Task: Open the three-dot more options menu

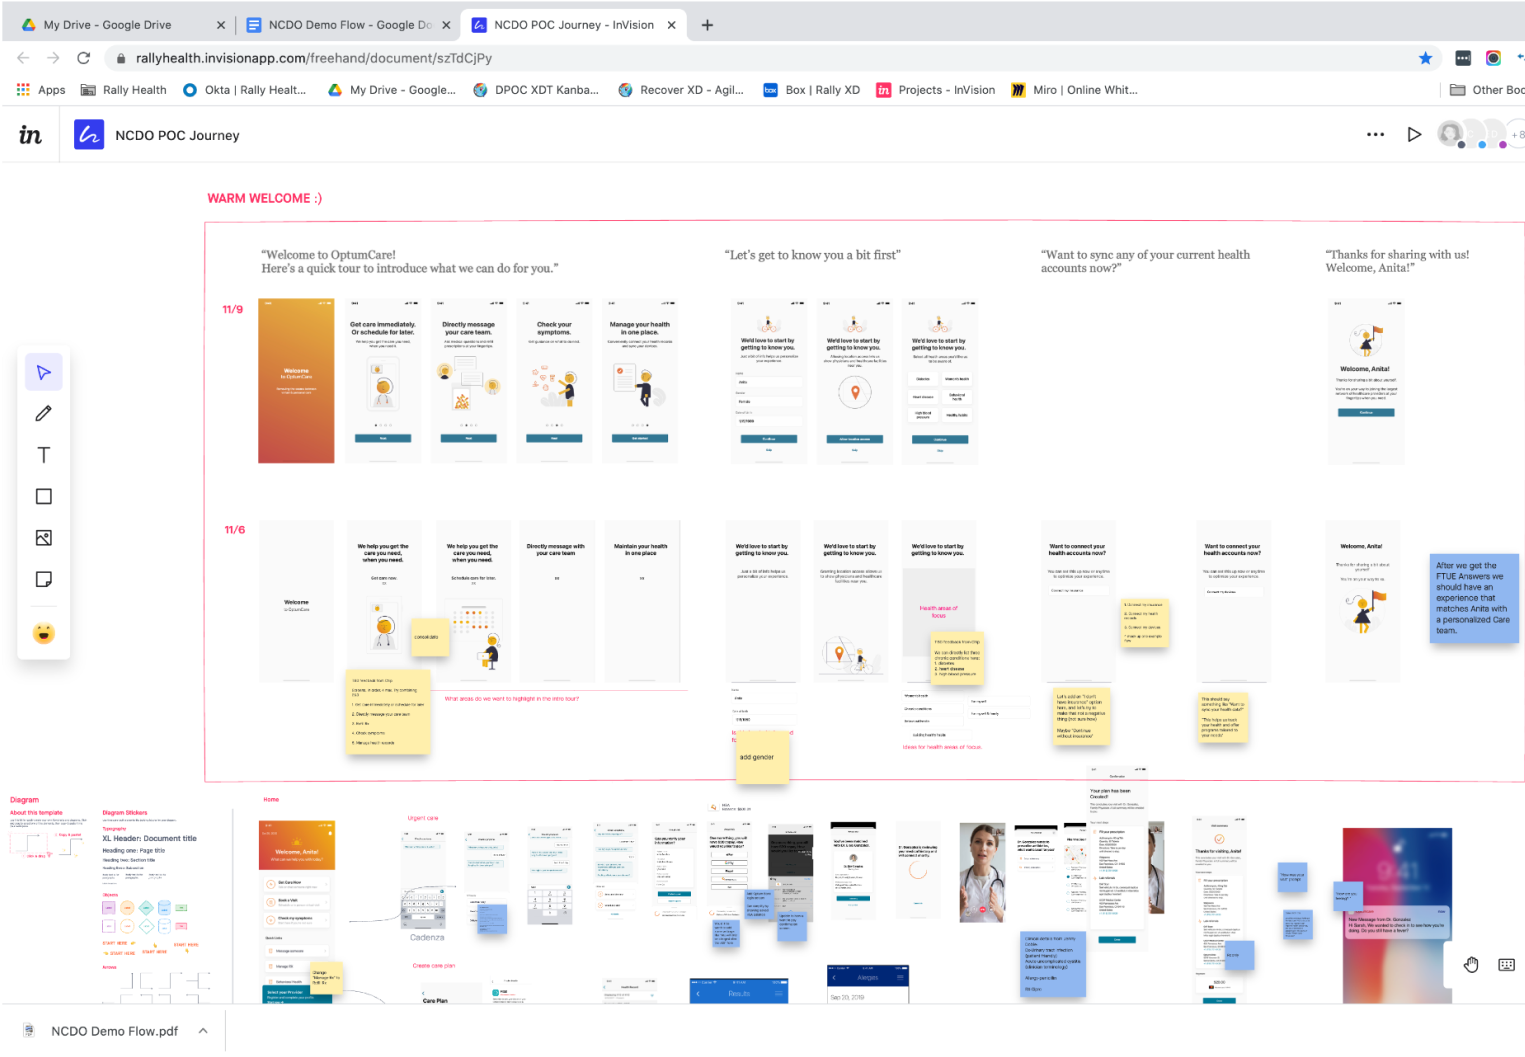Action: click(1375, 134)
